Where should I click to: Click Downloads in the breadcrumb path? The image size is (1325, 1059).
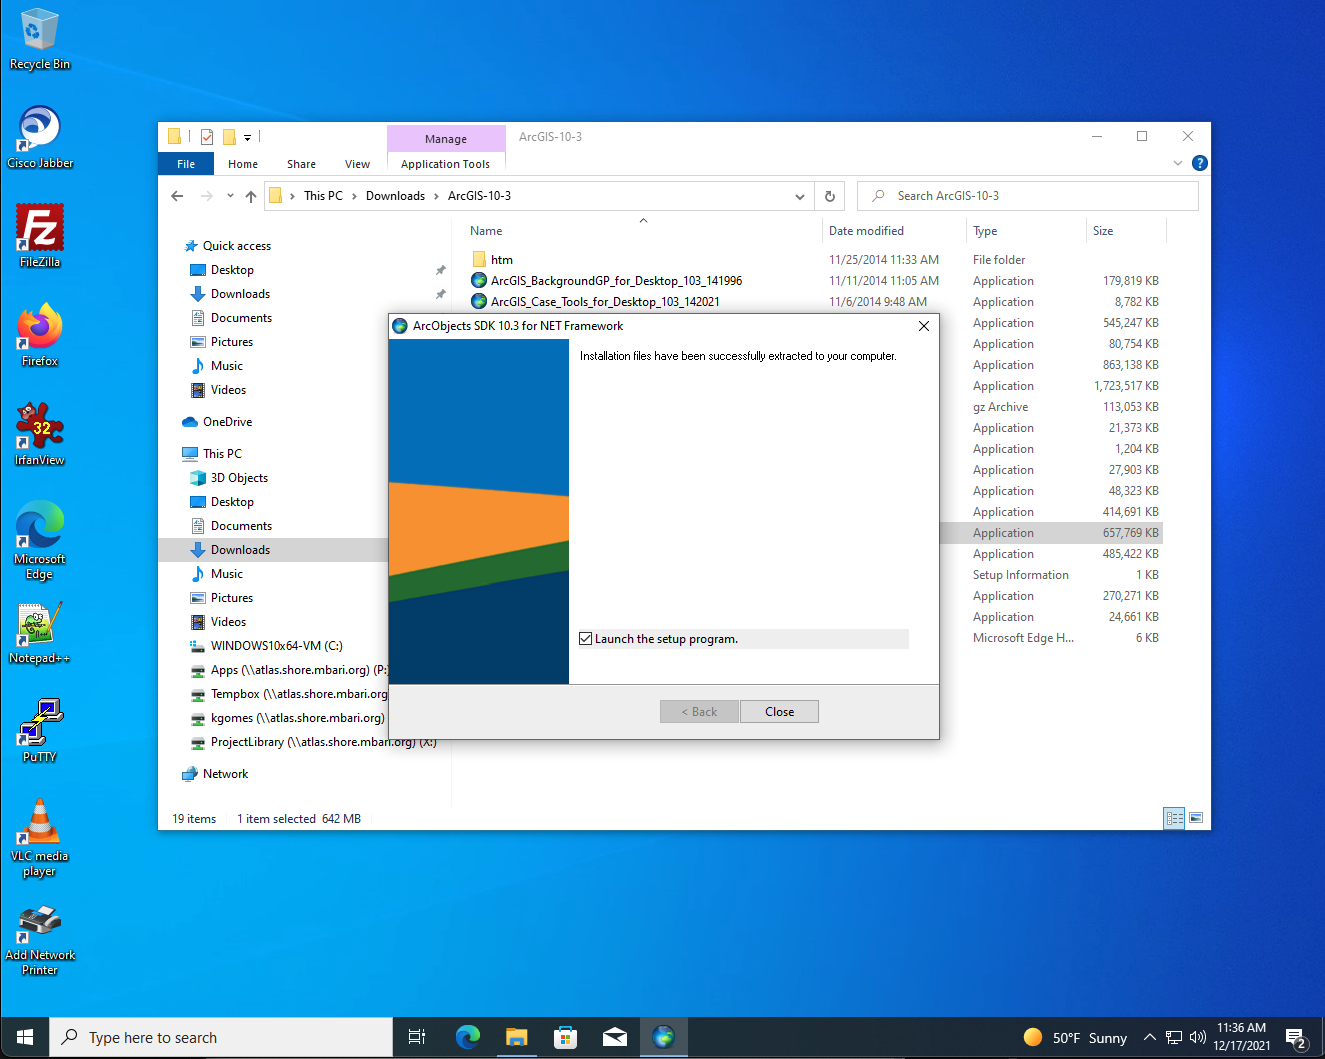coord(395,196)
